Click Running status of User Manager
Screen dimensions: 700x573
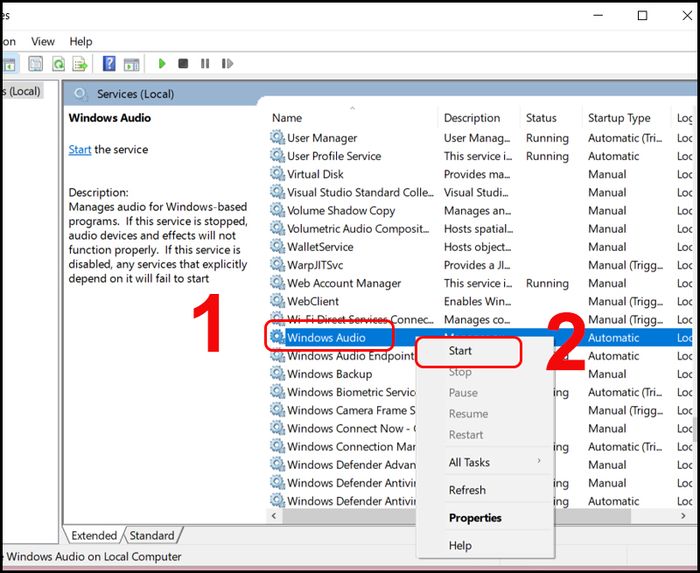pyautogui.click(x=547, y=138)
